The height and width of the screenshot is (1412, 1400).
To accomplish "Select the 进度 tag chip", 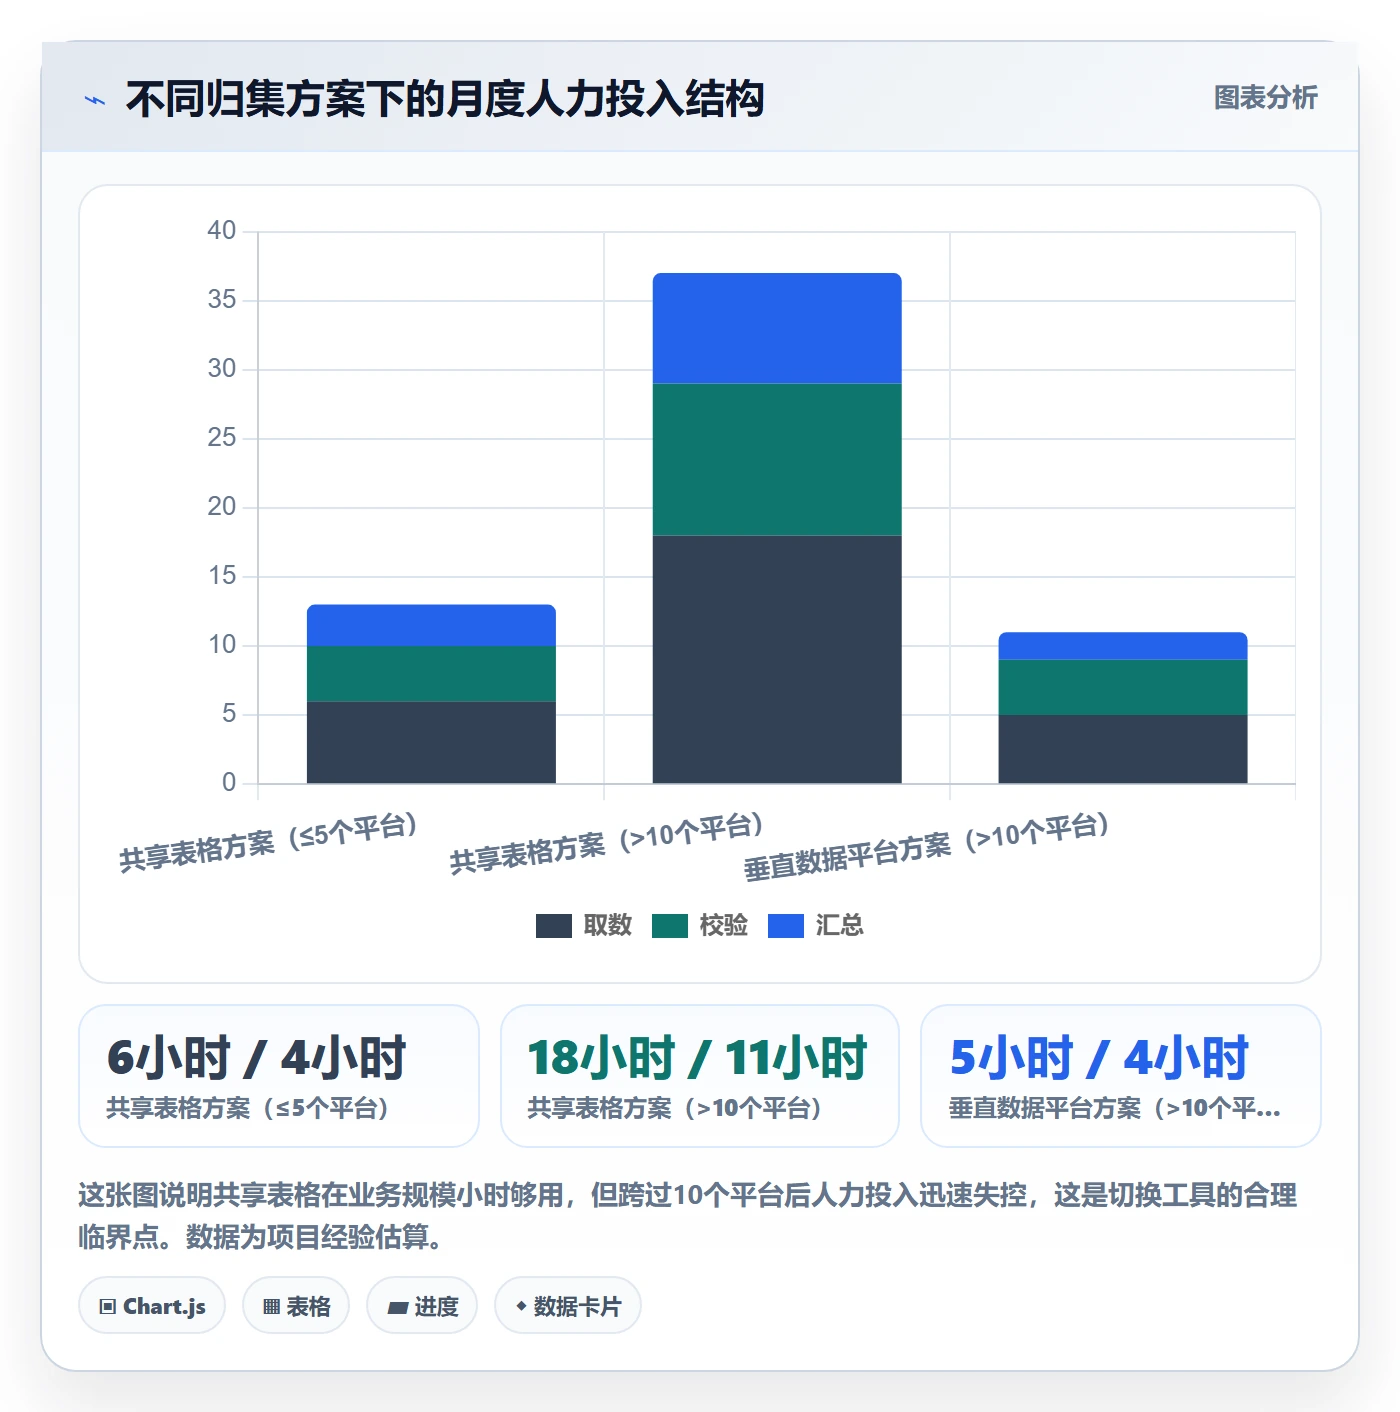I will click(422, 1305).
